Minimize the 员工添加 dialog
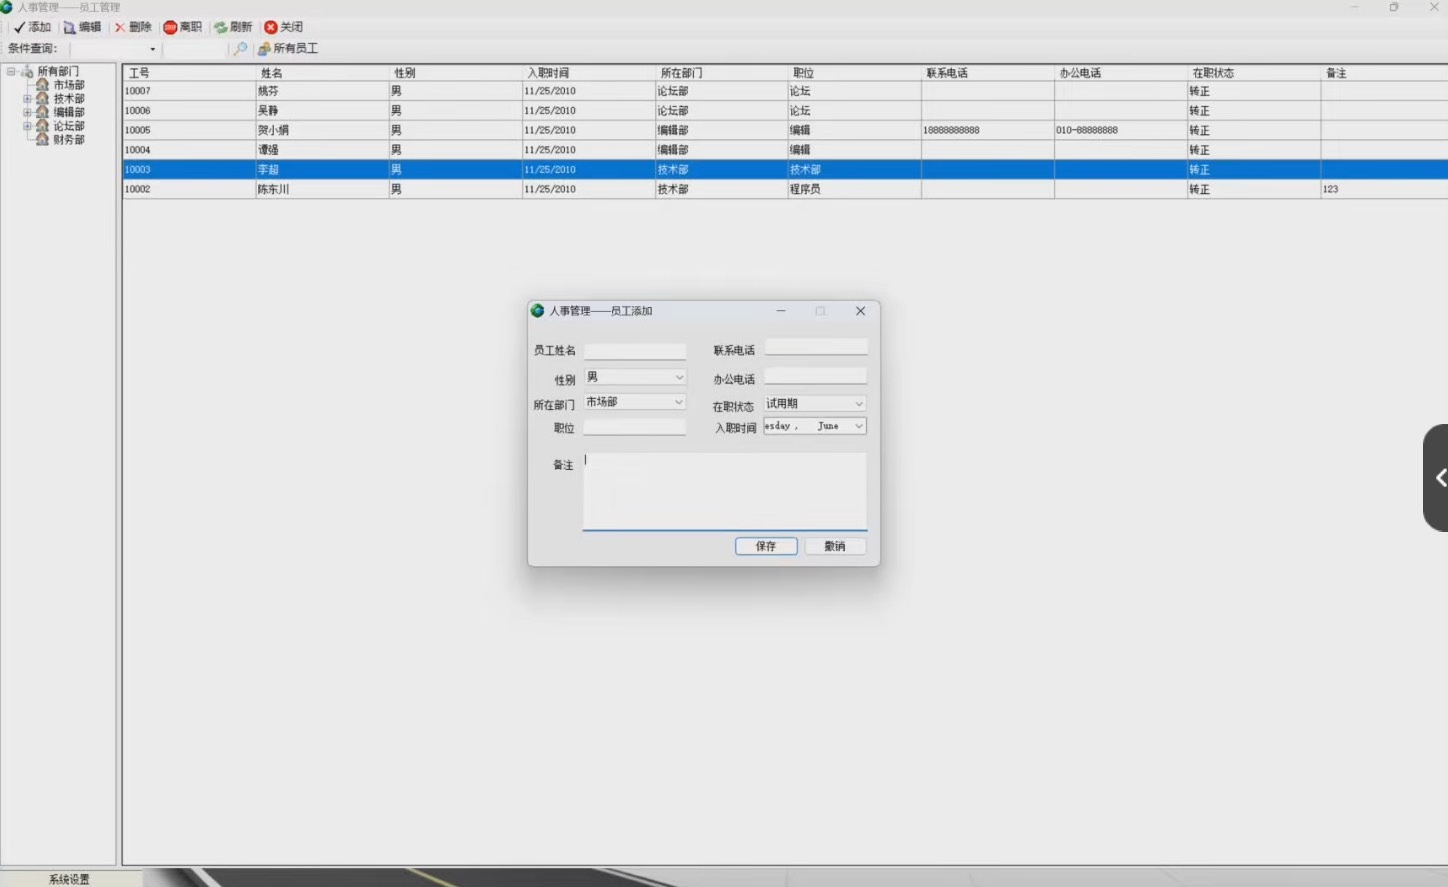Screen dimensions: 1448x887 781,311
